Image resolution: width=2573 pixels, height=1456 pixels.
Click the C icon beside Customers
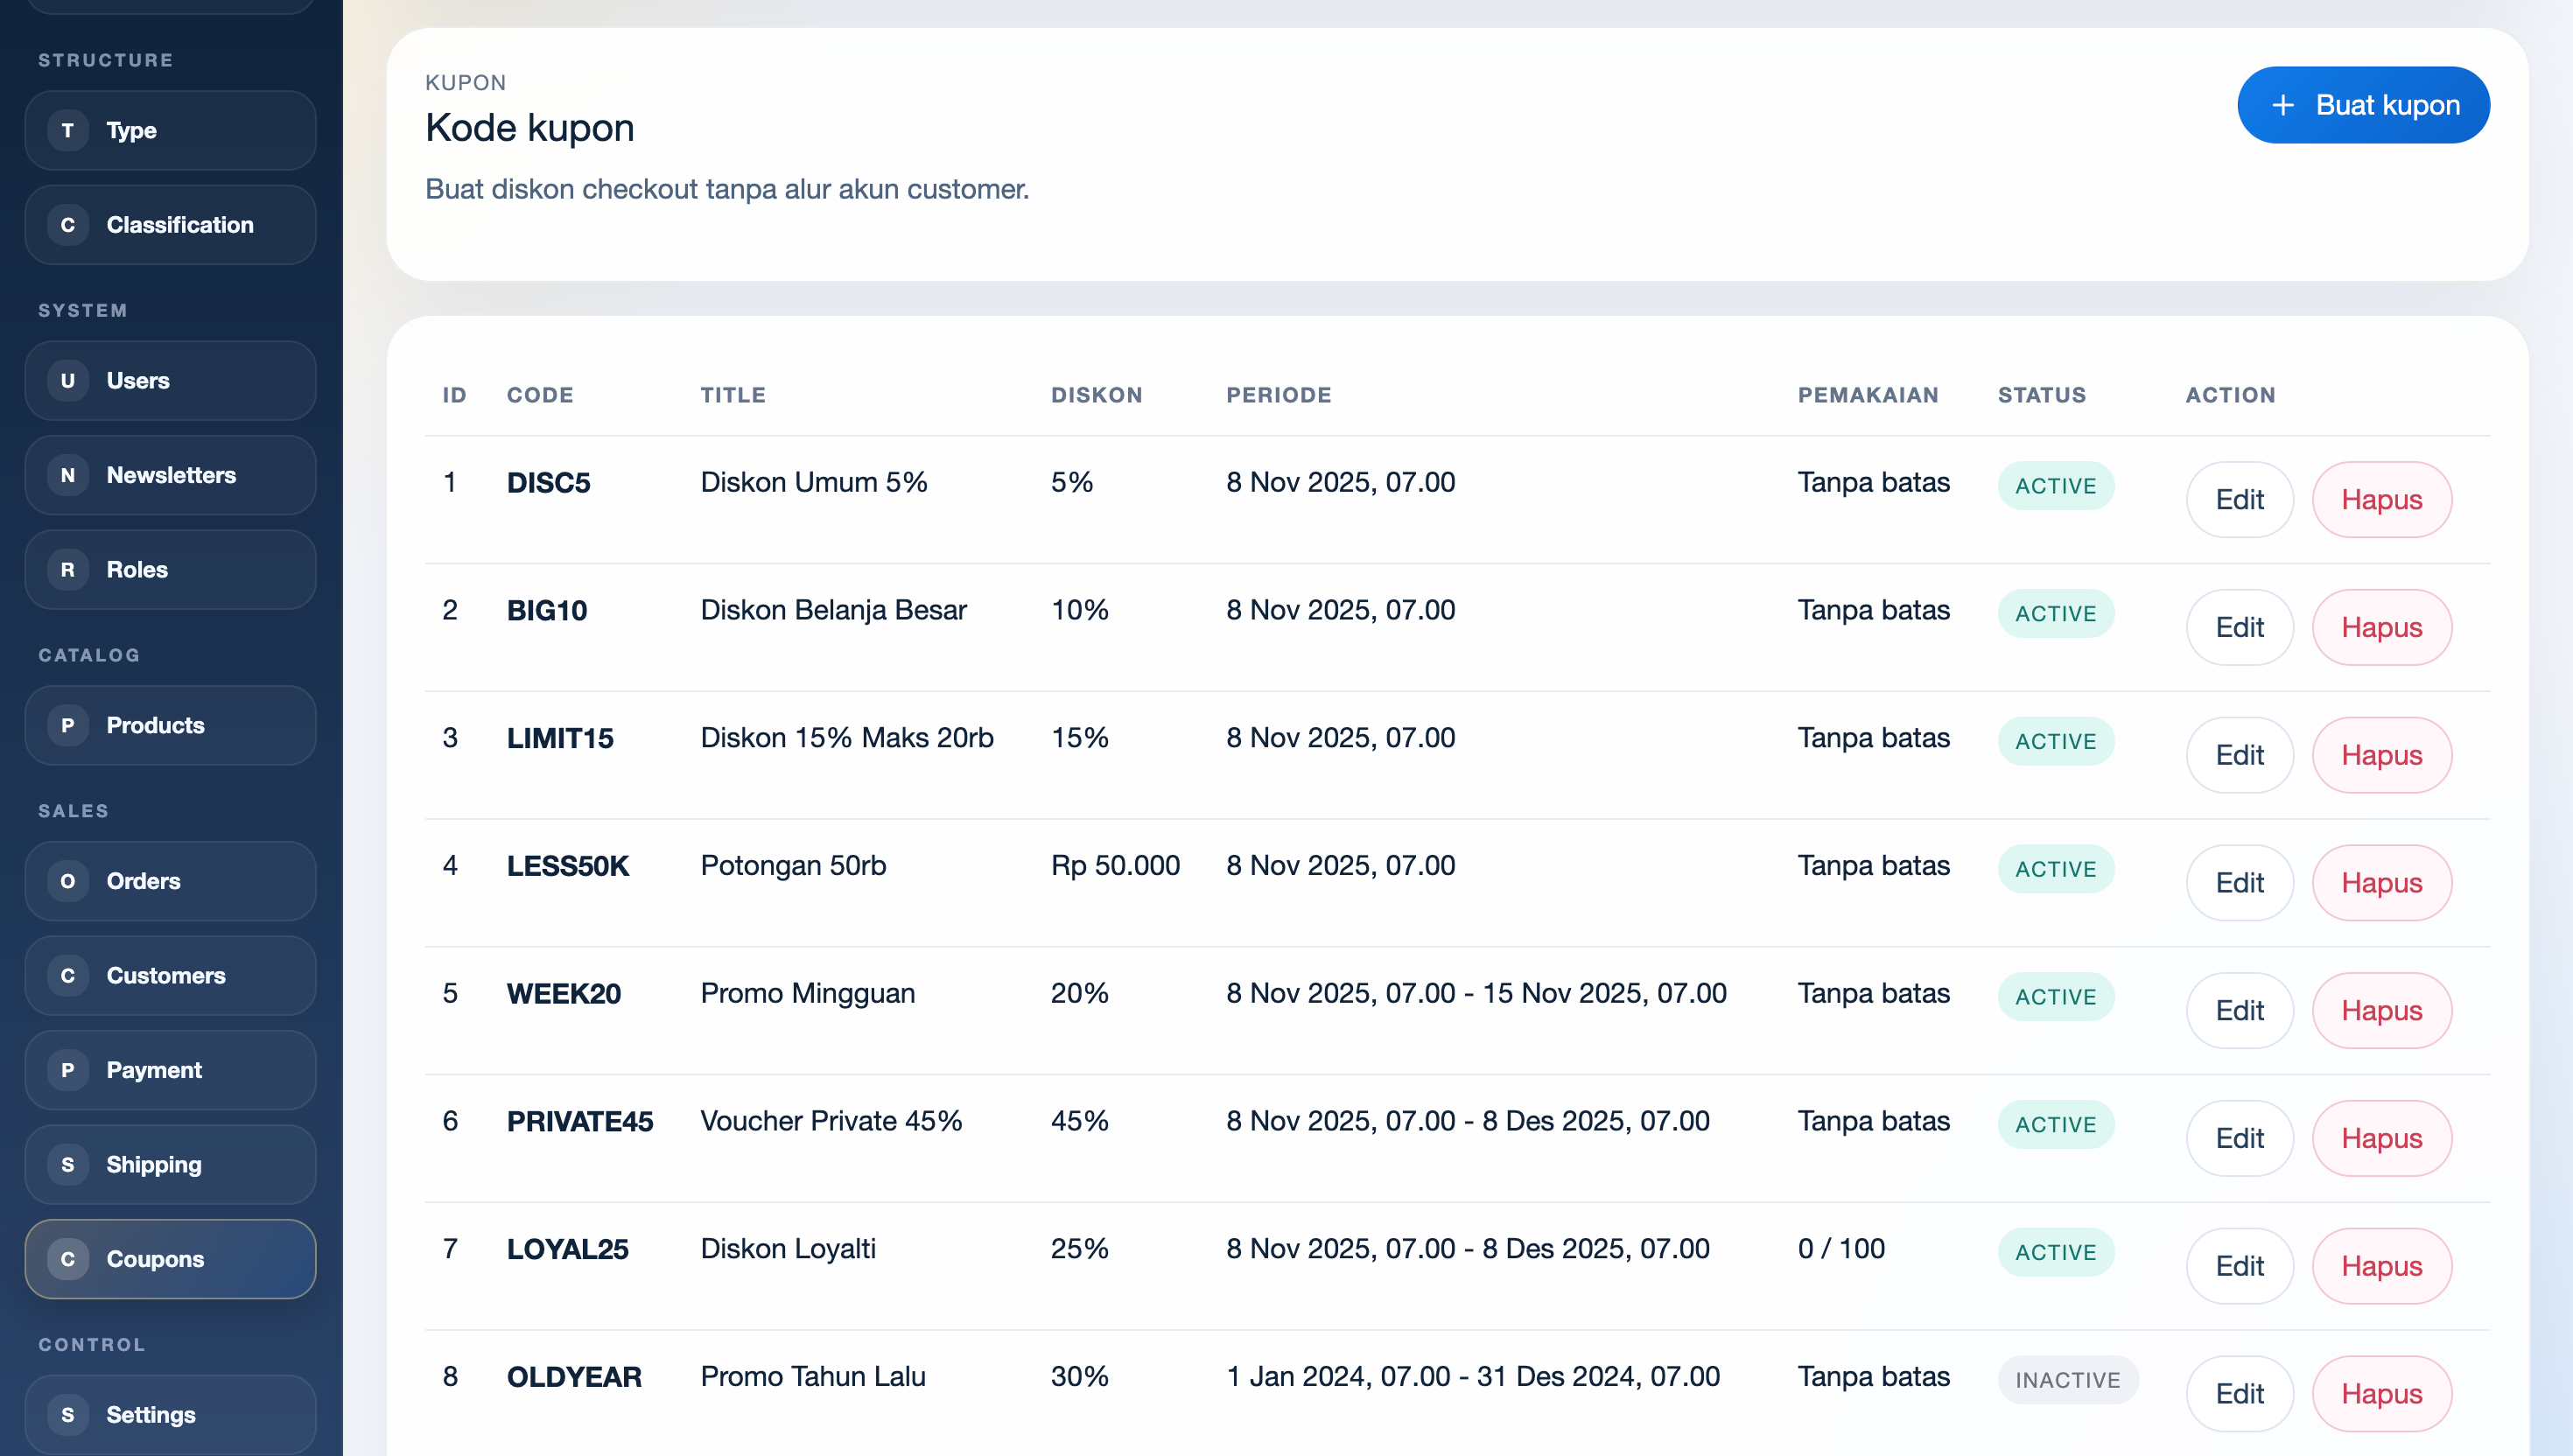pyautogui.click(x=68, y=976)
